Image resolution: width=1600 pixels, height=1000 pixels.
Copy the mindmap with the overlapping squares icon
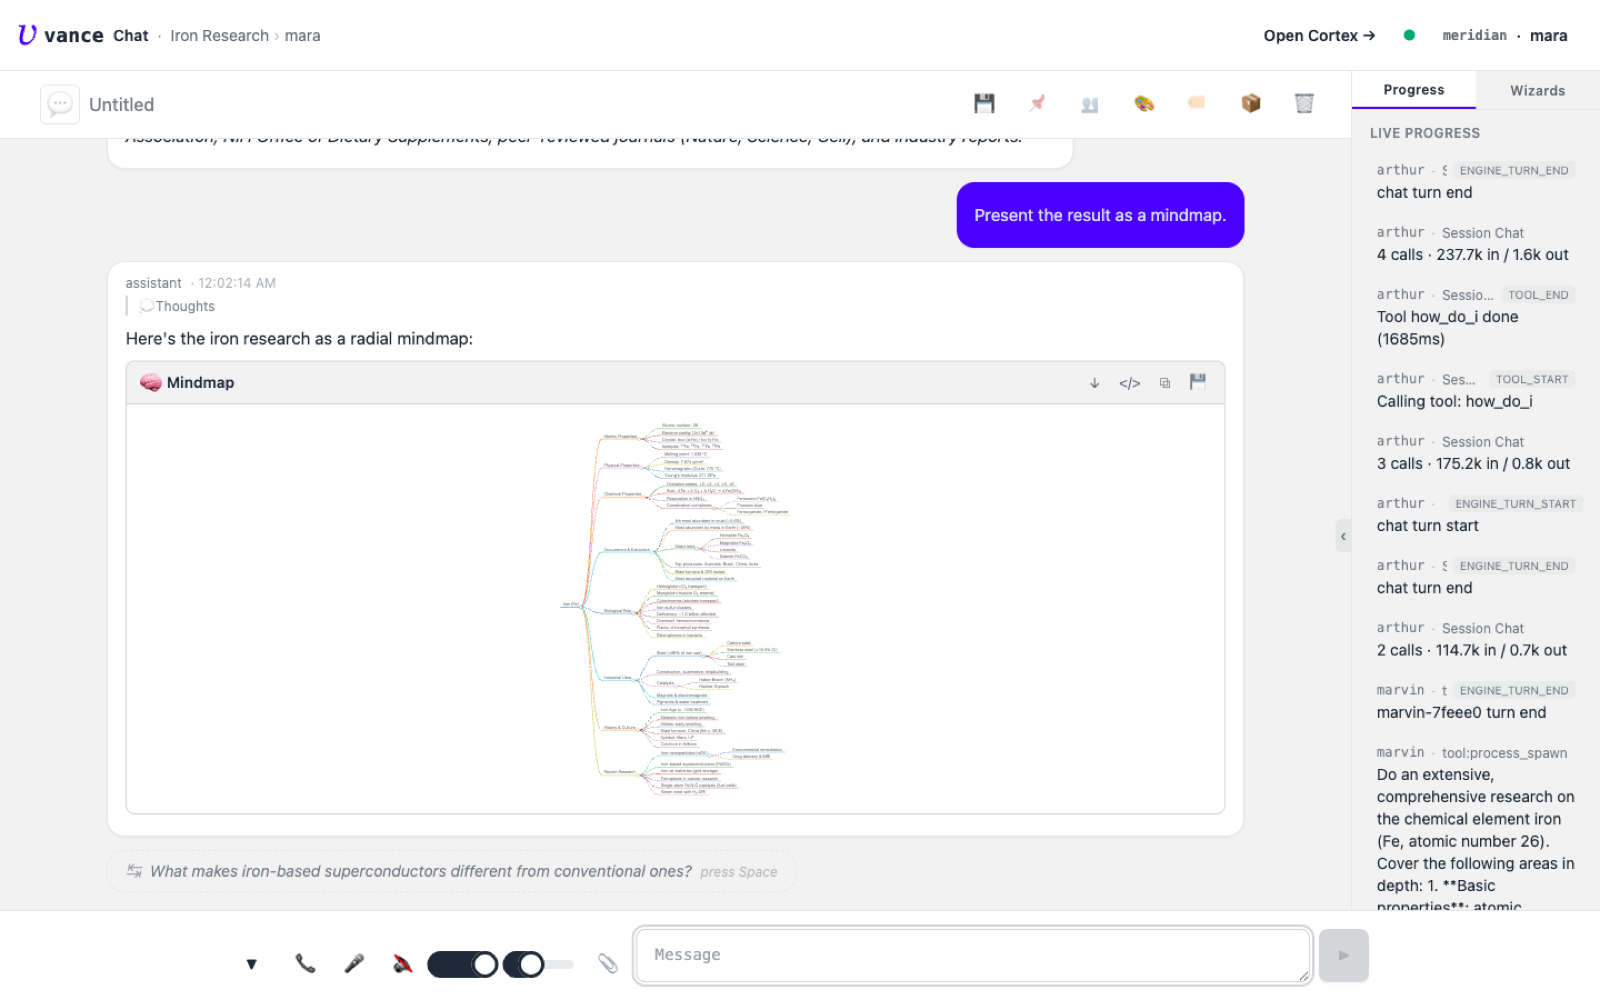tap(1165, 383)
